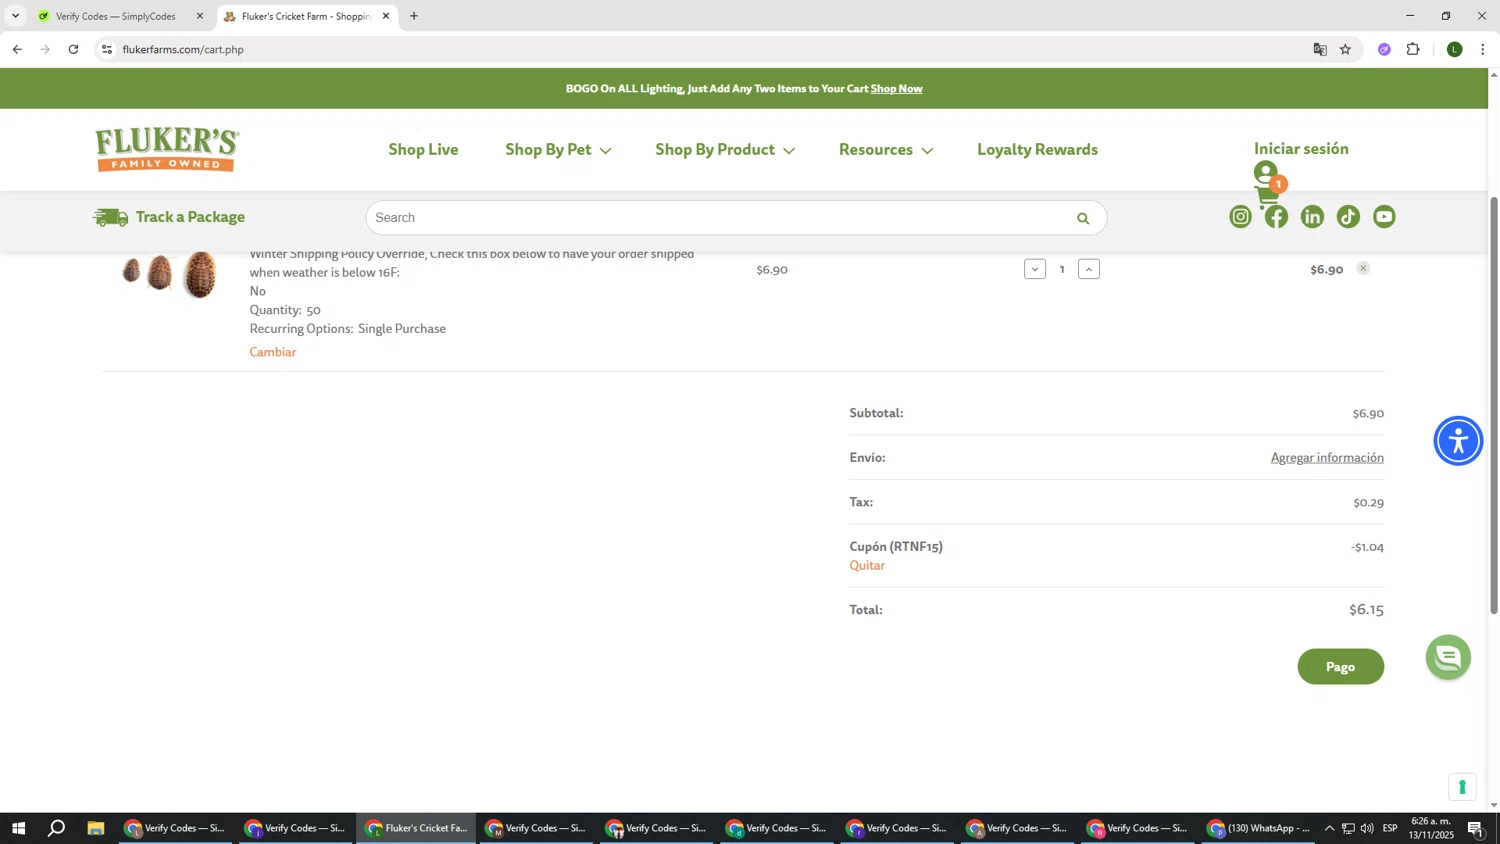Click the tax amount $0.29
The image size is (1500, 844).
coord(1368,502)
